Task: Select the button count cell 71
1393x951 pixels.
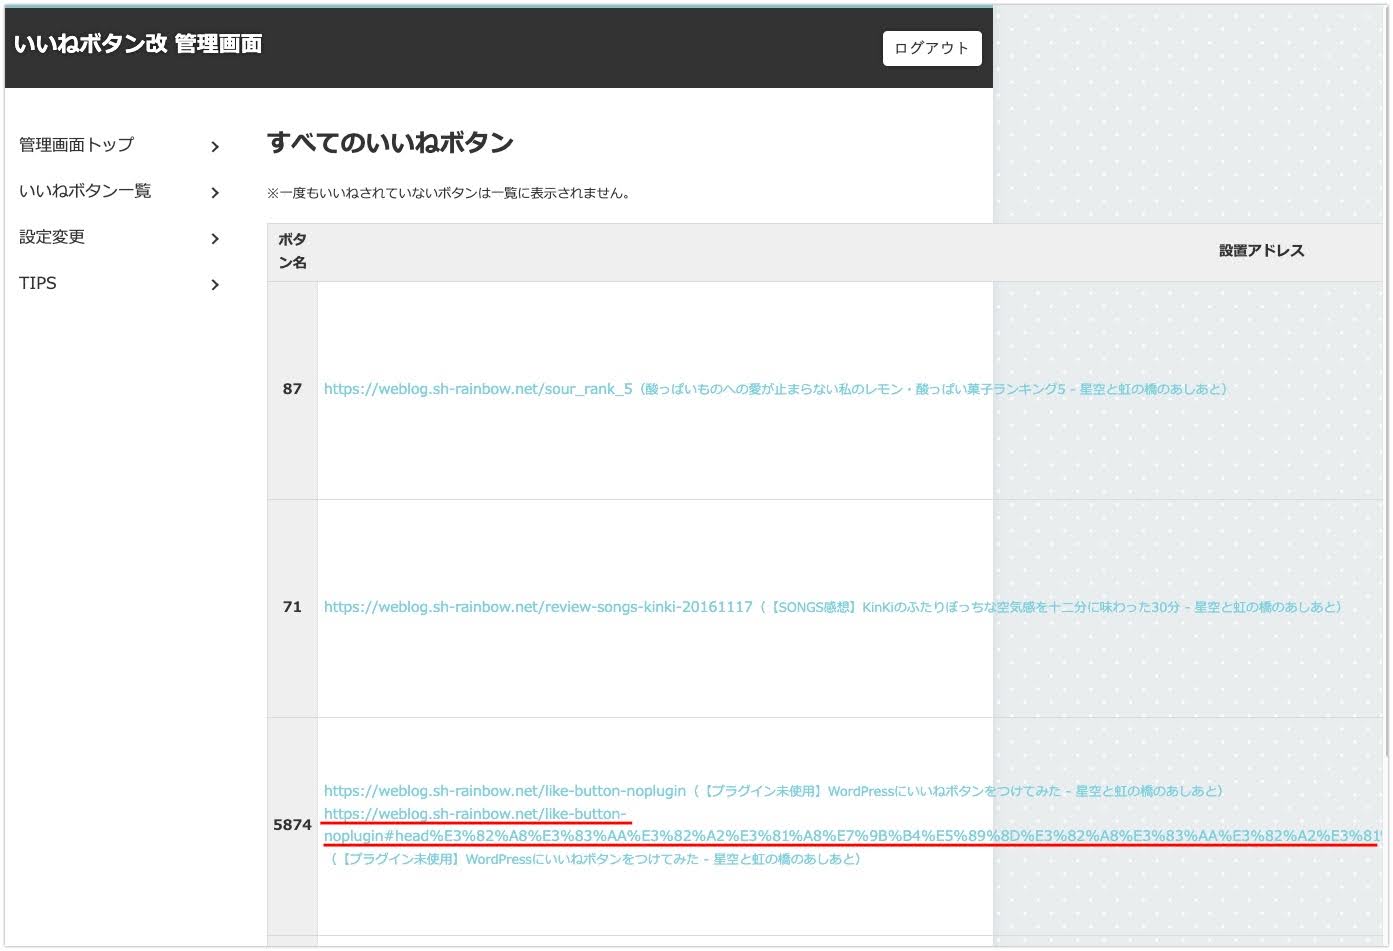Action: click(x=292, y=607)
